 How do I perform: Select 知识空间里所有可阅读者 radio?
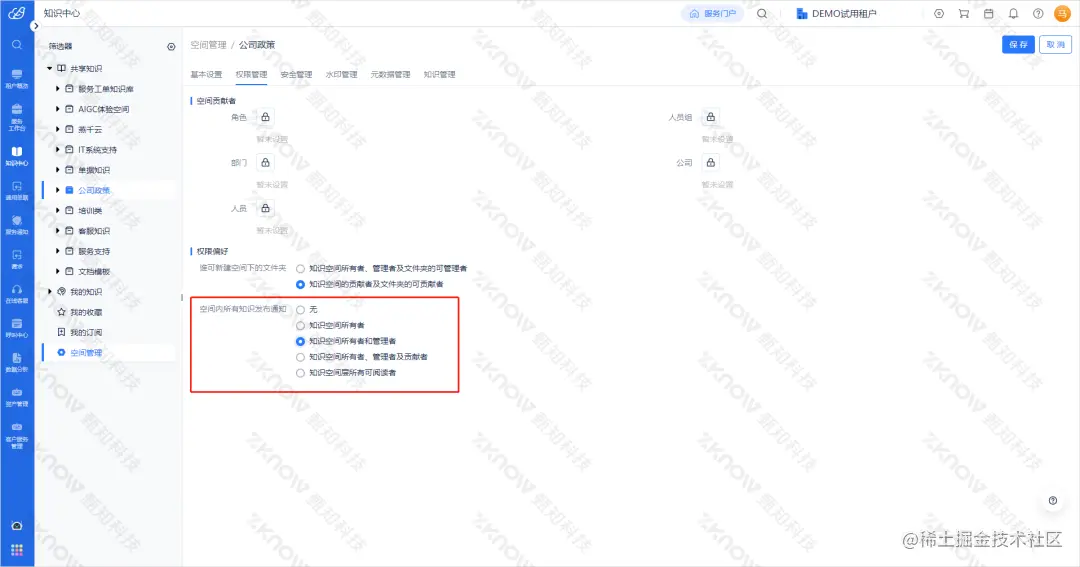pos(300,373)
